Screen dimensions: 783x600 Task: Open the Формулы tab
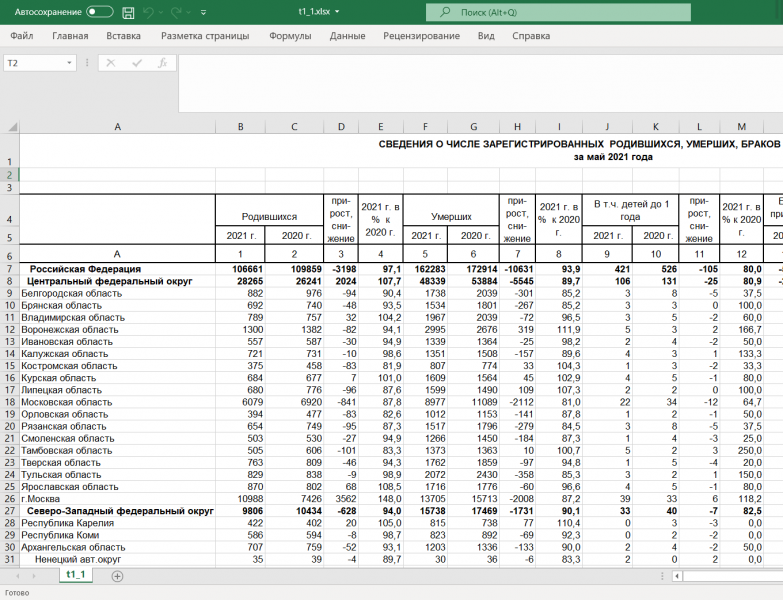click(290, 36)
